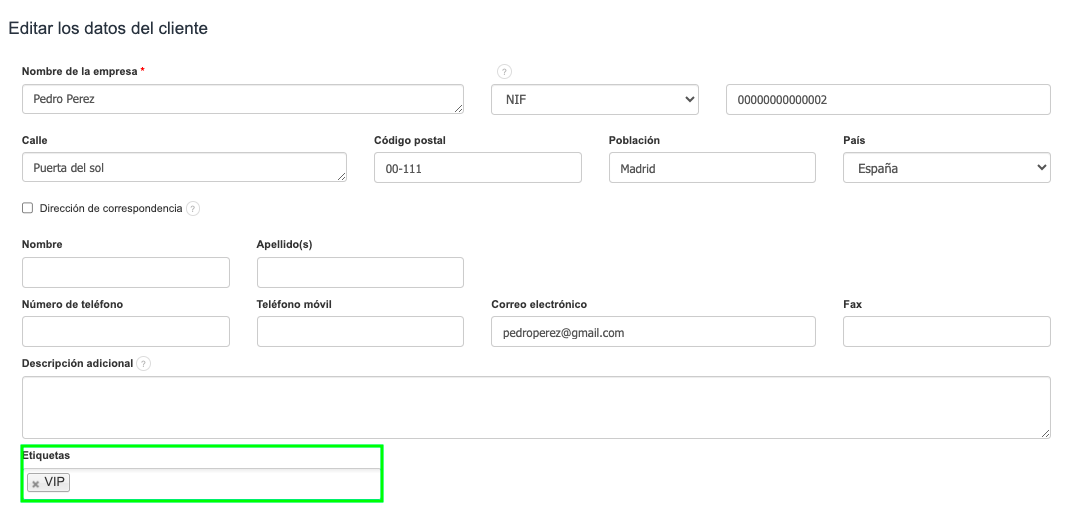The image size is (1067, 508).
Task: Open the help icon next to Descripción adicional
Action: (143, 364)
